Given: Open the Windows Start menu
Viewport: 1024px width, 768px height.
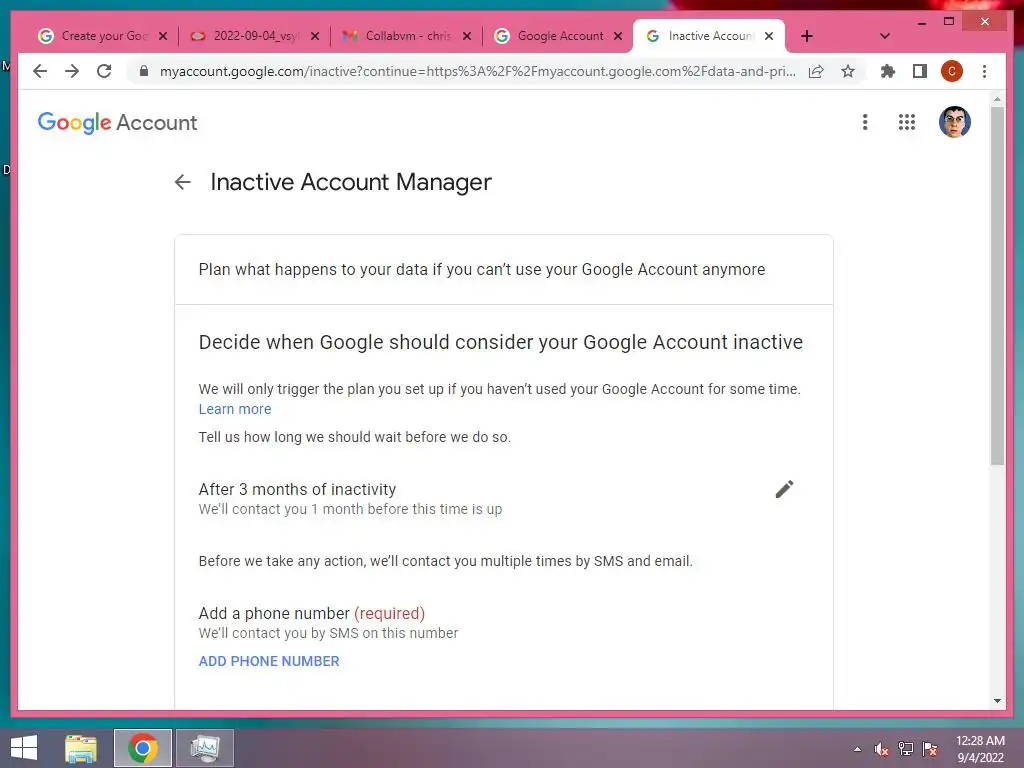Looking at the screenshot, I should pos(24,748).
